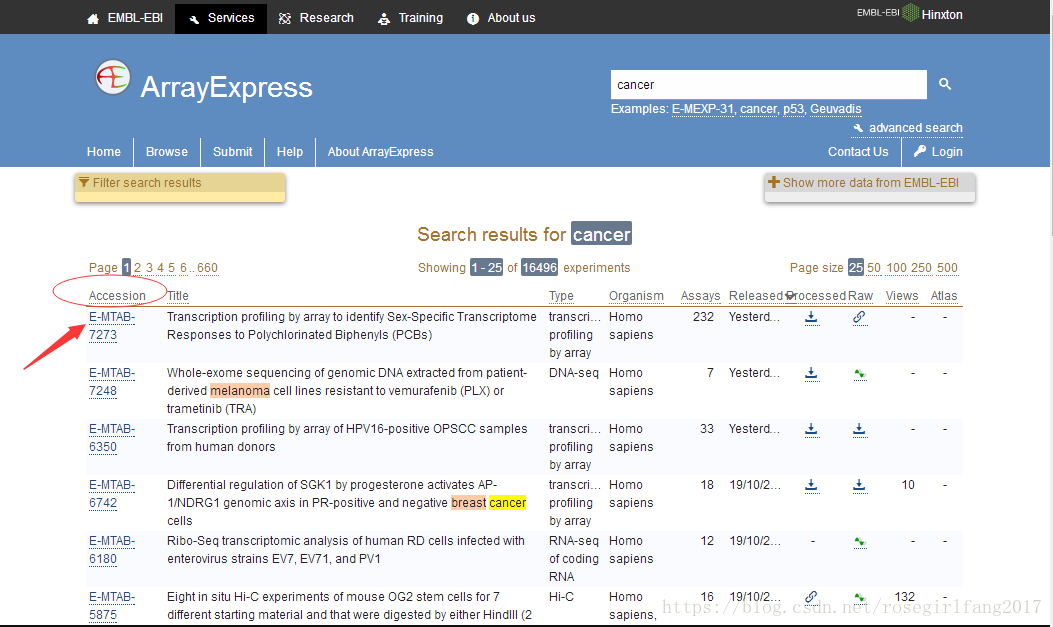Sort by Atlas column header
The width and height of the screenshot is (1053, 627).
[x=944, y=295]
